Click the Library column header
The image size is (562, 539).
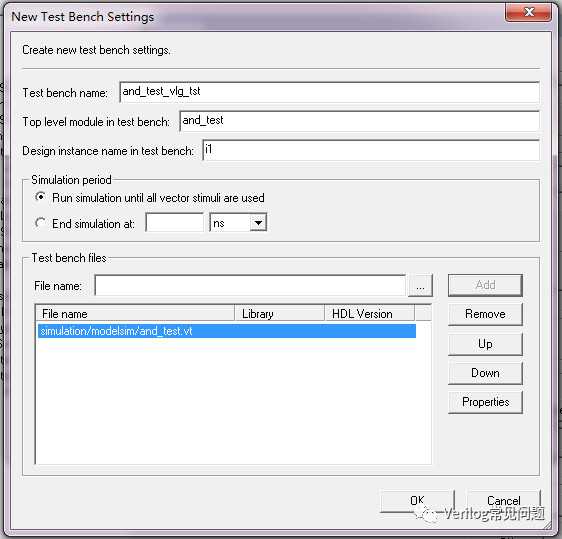click(280, 314)
